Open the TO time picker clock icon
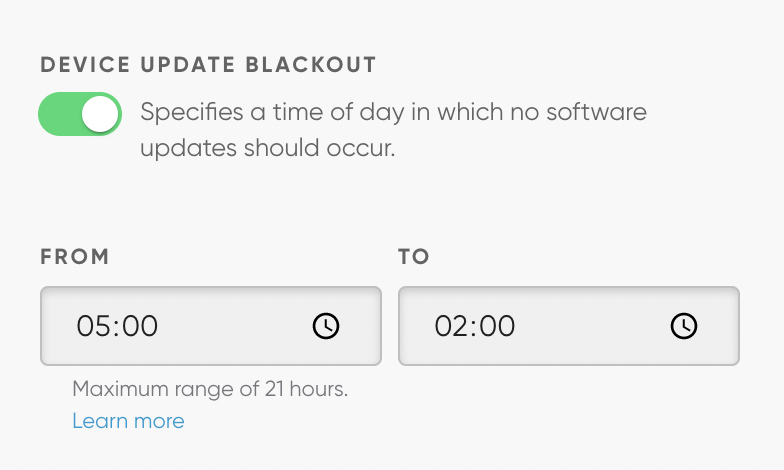 tap(684, 326)
